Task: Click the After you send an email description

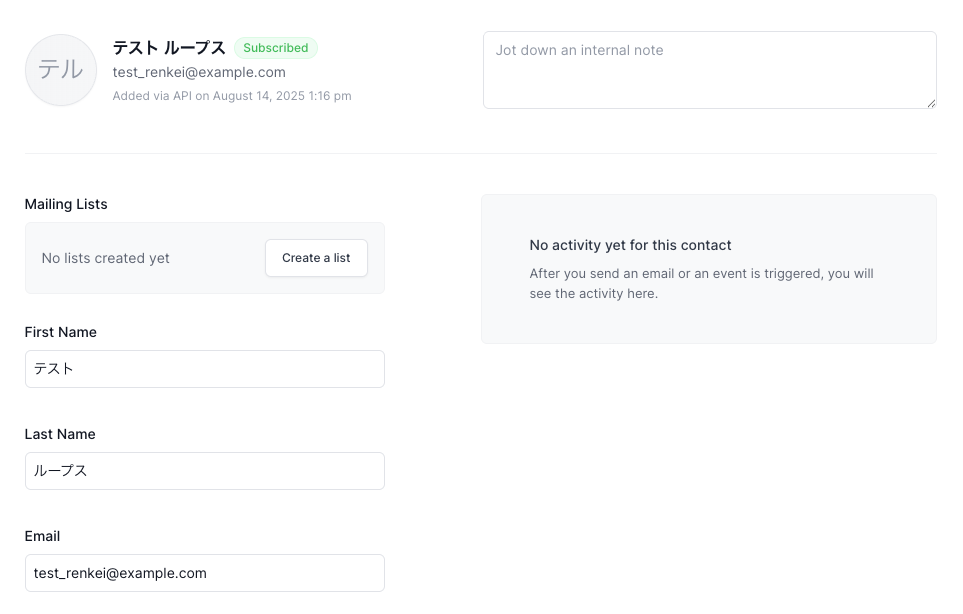Action: point(701,284)
